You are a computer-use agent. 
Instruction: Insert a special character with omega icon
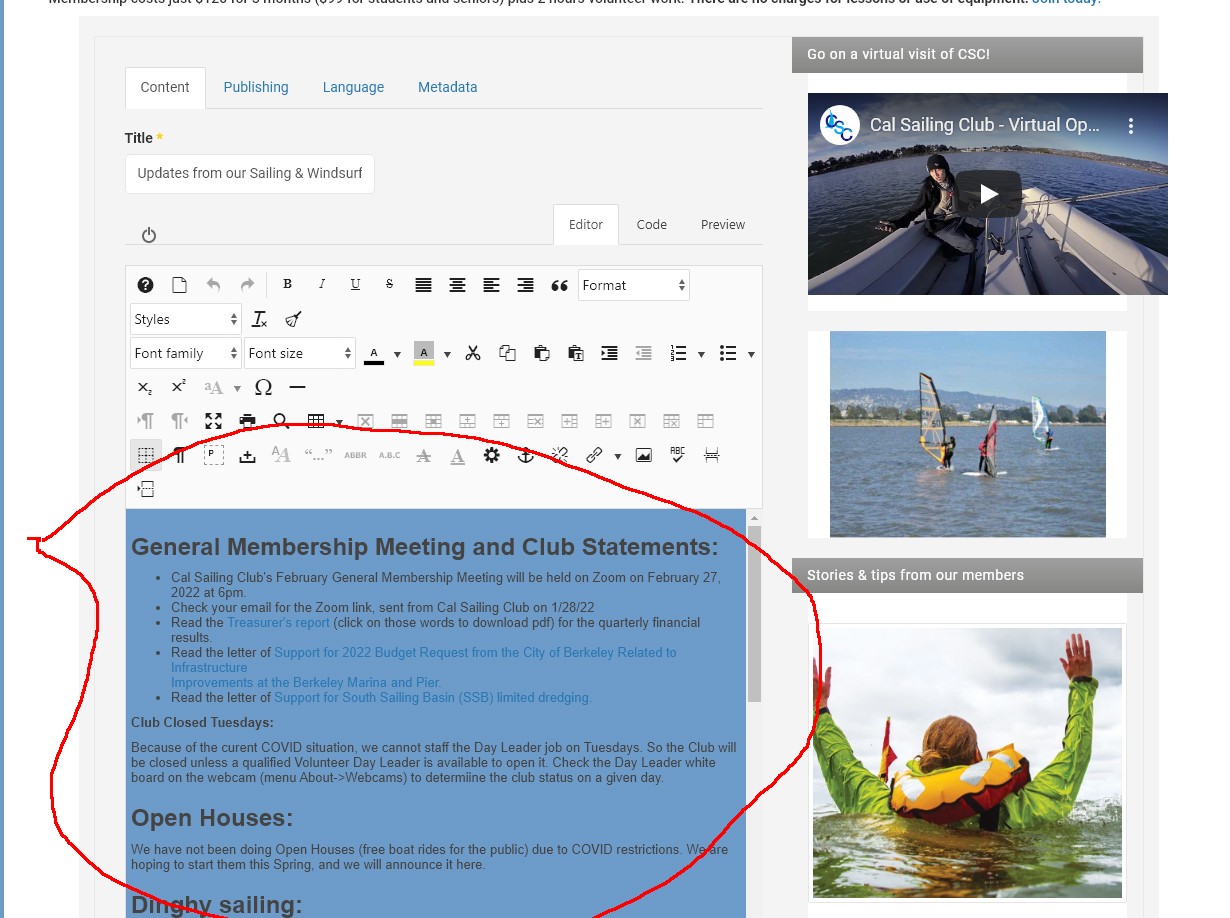263,387
